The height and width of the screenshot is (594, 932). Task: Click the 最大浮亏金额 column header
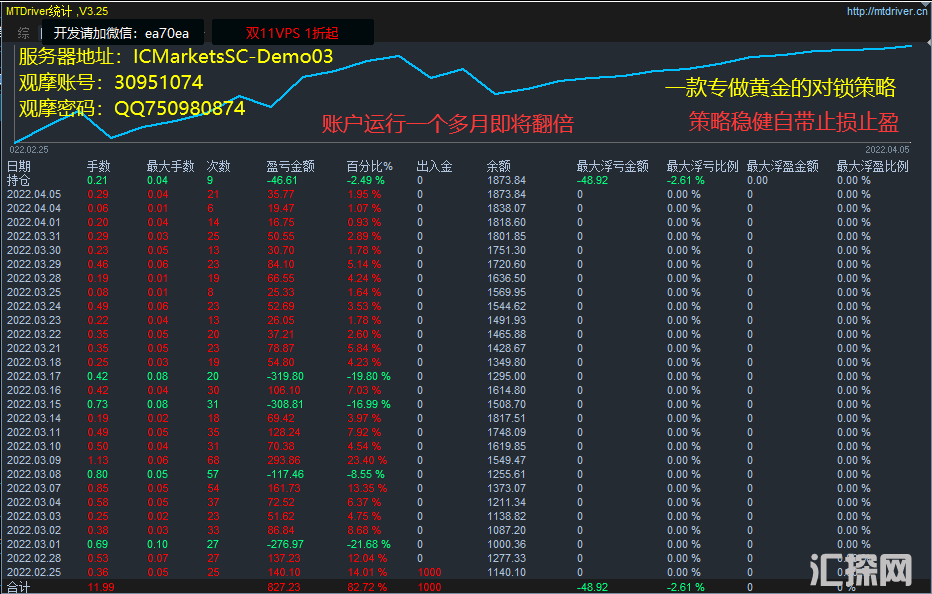[613, 166]
